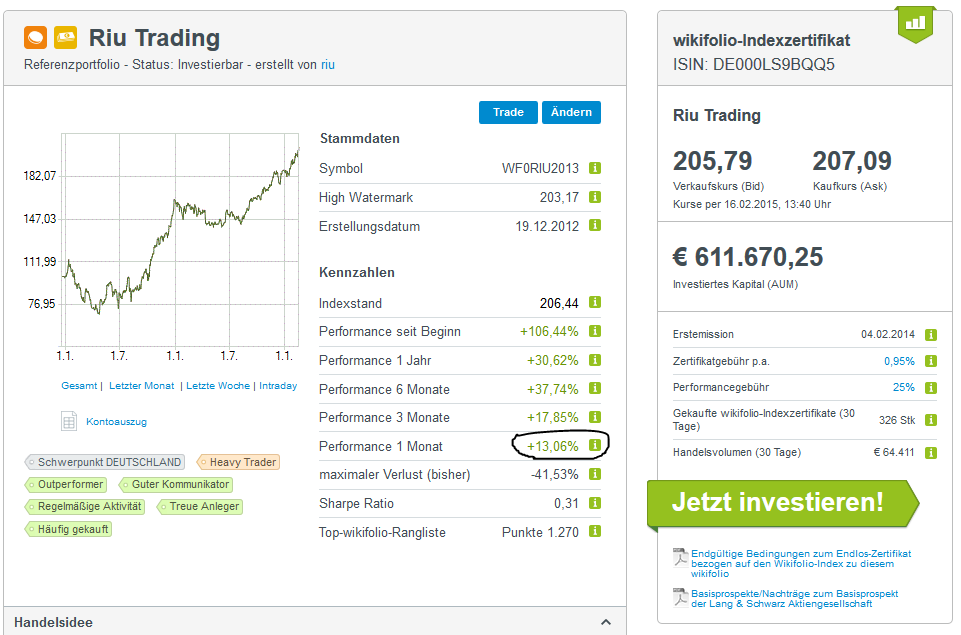Click the 326 Stk value
The width and height of the screenshot is (961, 635).
(x=897, y=420)
